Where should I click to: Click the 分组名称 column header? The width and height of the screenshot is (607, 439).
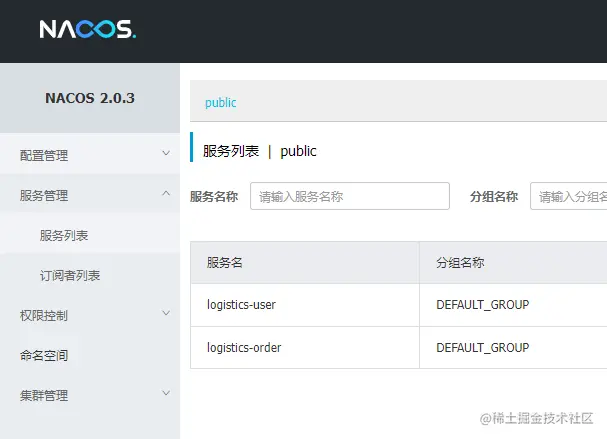[513, 262]
